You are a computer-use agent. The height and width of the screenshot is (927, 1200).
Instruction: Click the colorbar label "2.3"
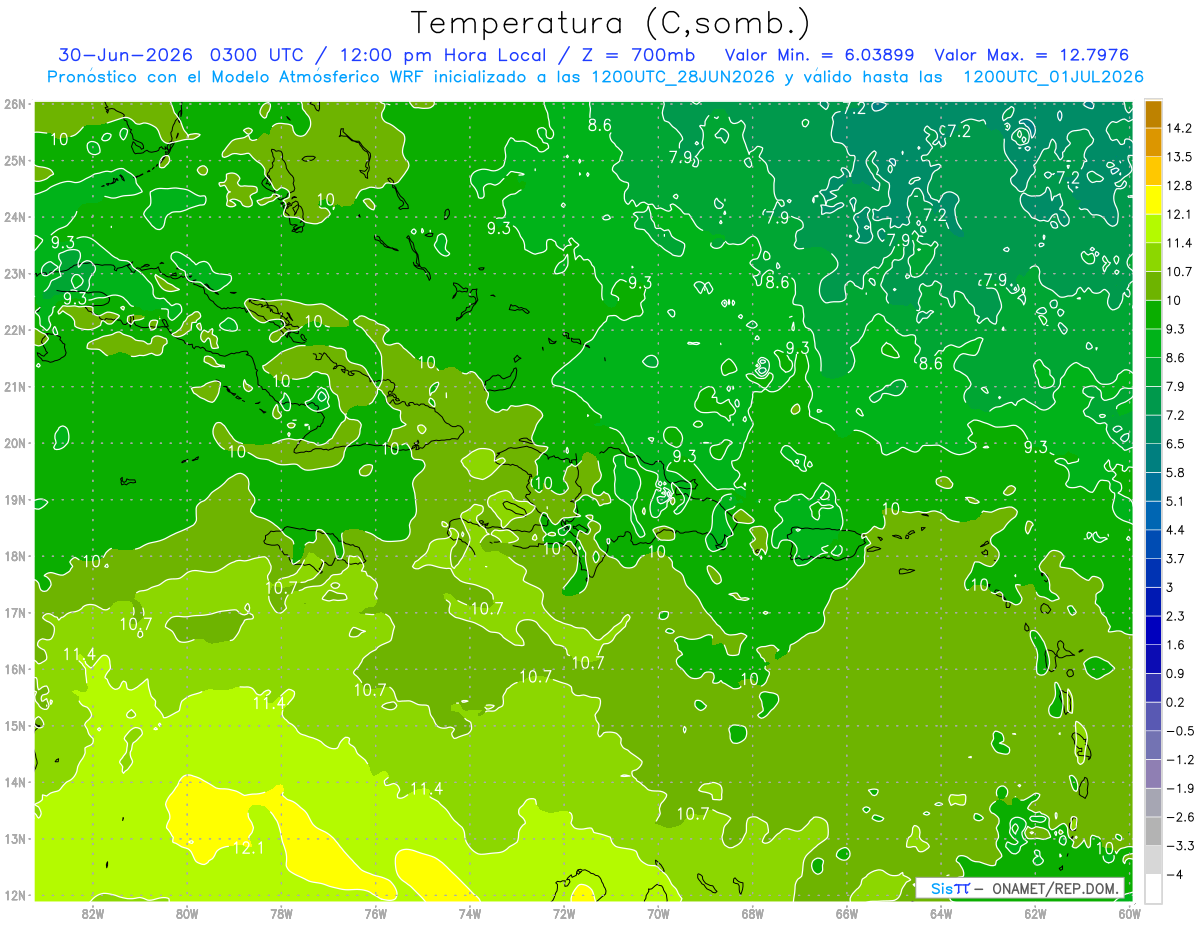[1175, 616]
